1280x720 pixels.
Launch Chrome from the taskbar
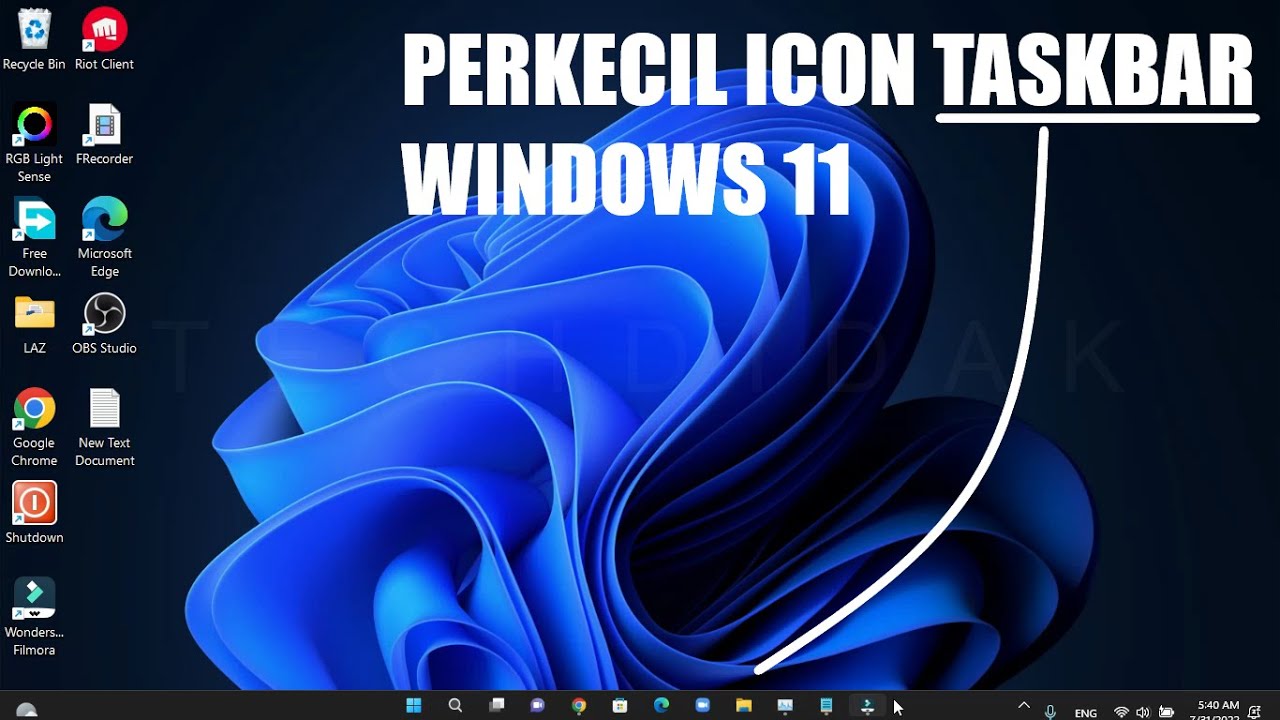pos(579,706)
